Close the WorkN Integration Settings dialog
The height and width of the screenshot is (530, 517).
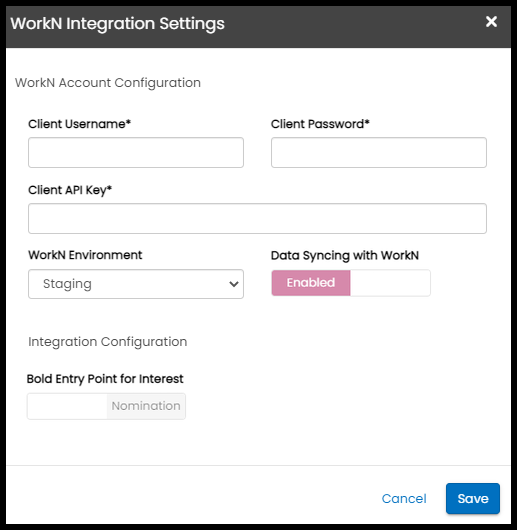(x=491, y=22)
